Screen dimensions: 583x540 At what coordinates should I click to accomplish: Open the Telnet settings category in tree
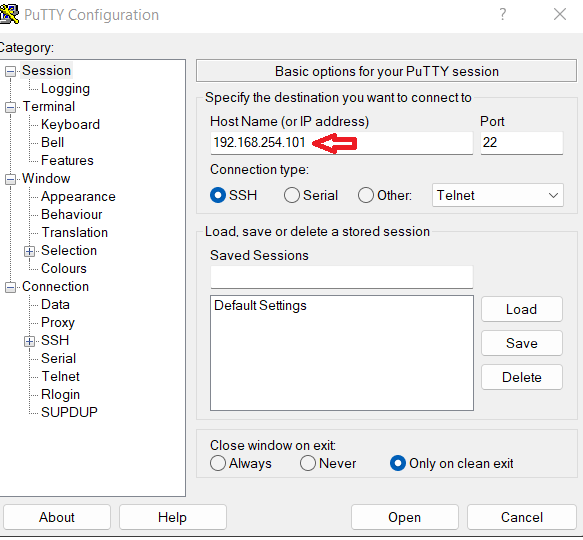(x=60, y=376)
